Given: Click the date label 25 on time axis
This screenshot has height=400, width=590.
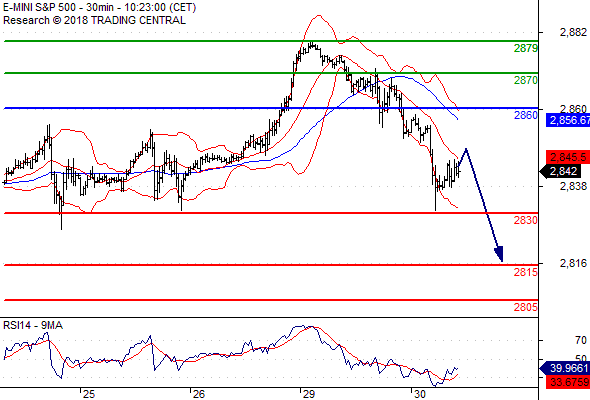Looking at the screenshot, I should [x=89, y=394].
